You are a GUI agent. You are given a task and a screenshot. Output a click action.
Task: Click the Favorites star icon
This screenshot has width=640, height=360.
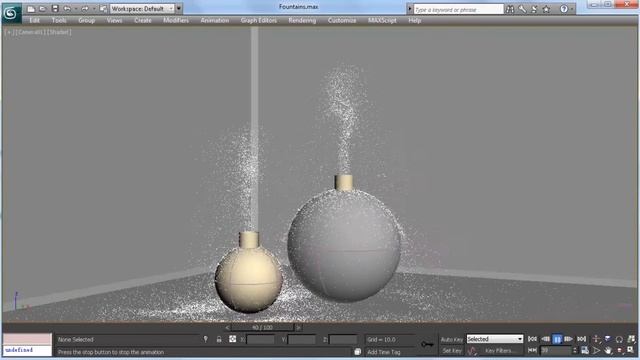546,9
